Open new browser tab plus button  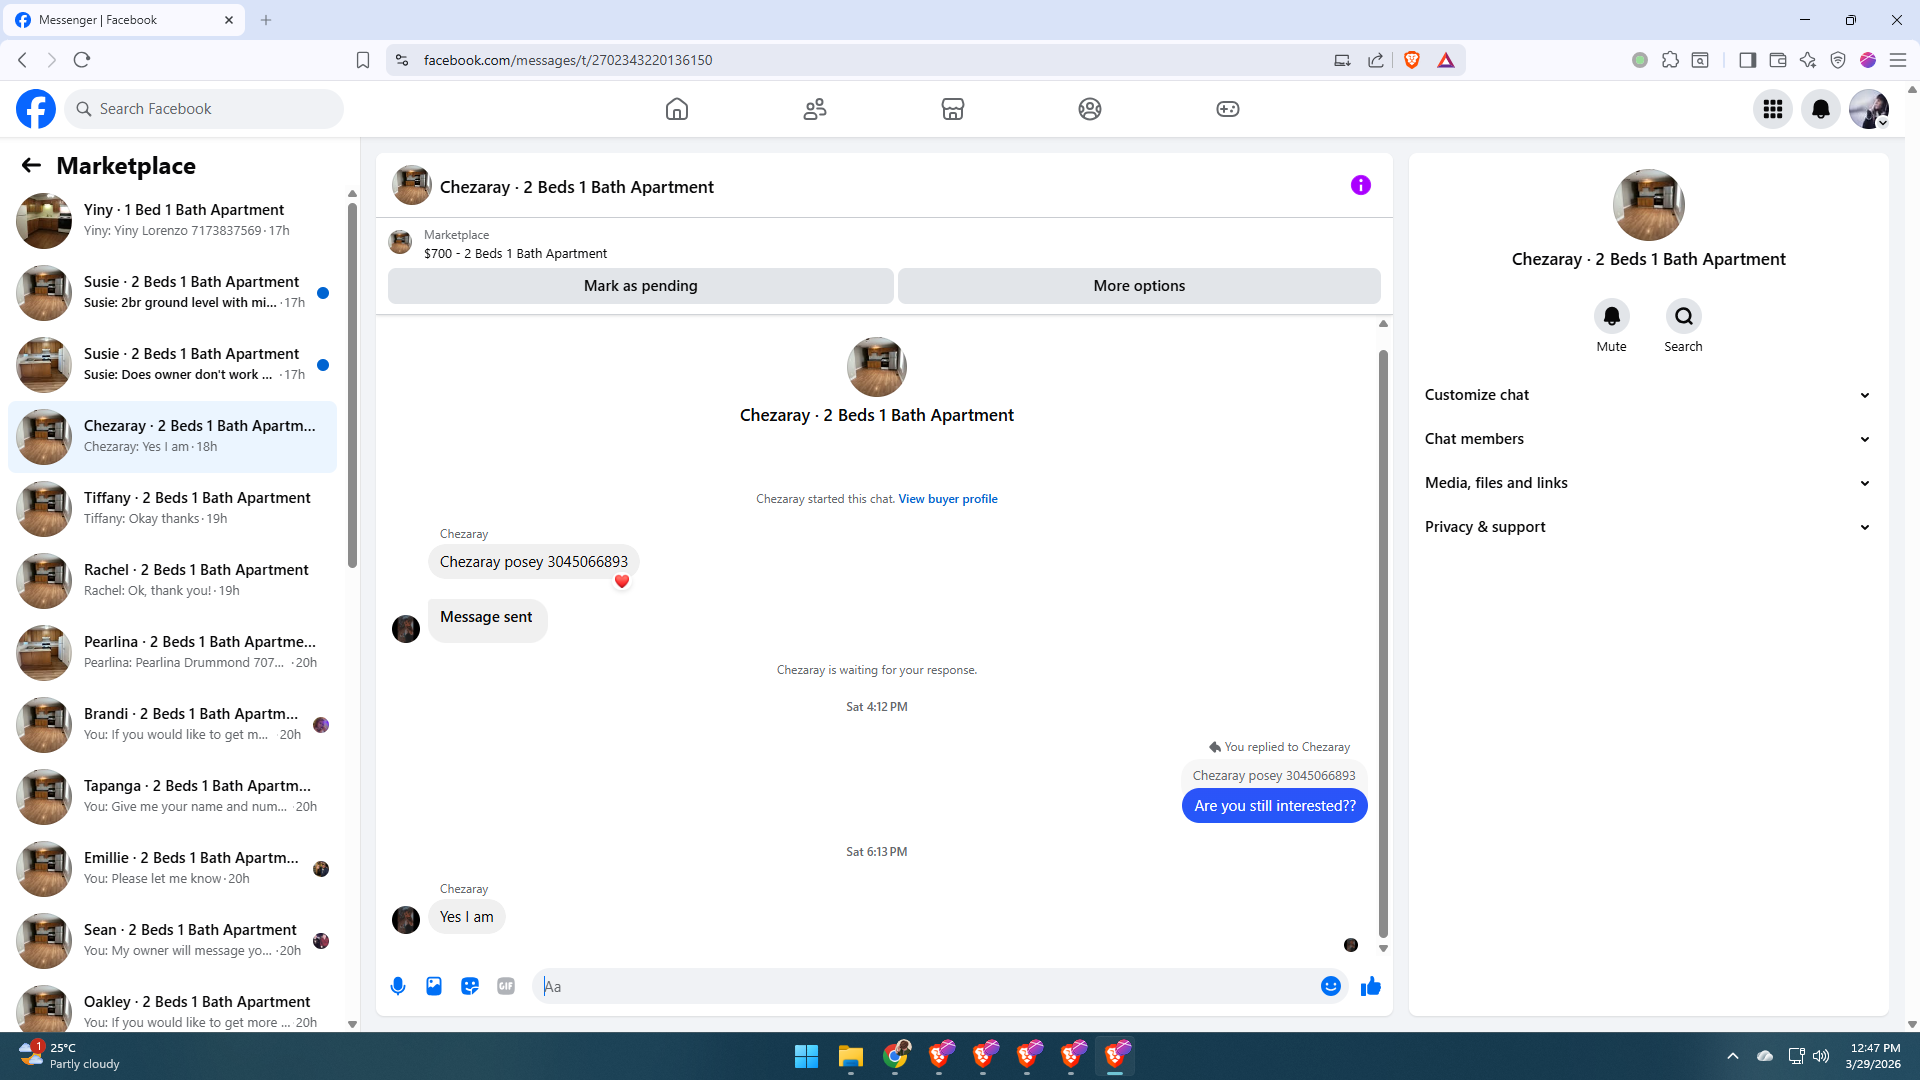coord(266,20)
